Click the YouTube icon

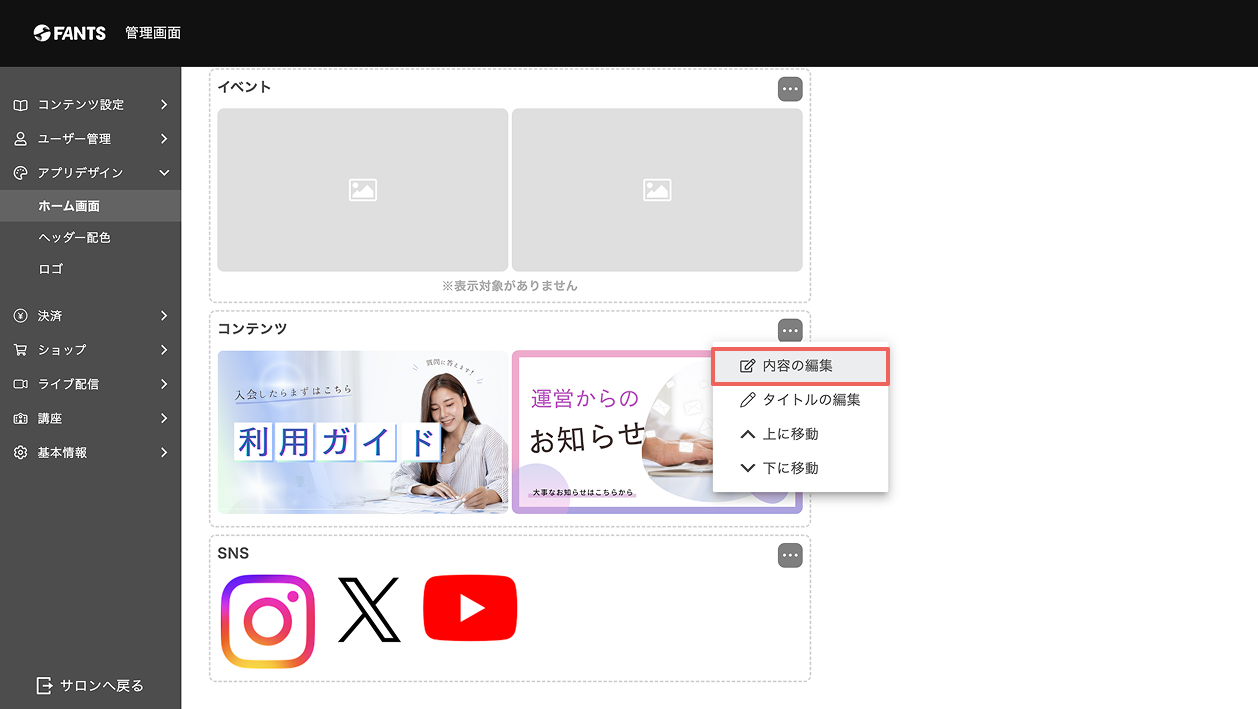[470, 608]
